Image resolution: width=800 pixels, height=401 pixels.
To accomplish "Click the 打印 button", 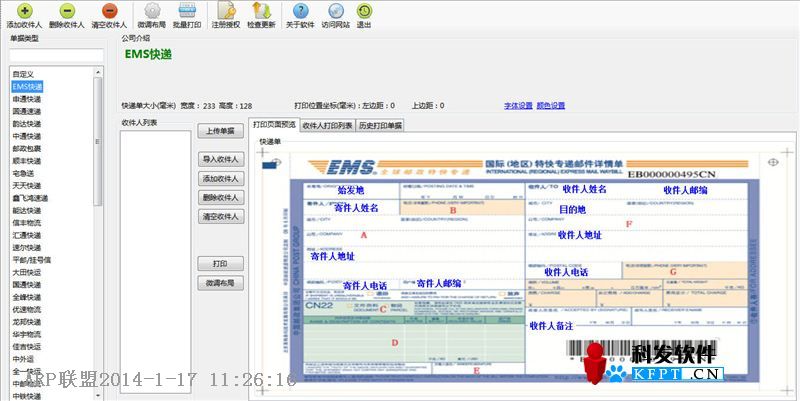I will (x=220, y=264).
